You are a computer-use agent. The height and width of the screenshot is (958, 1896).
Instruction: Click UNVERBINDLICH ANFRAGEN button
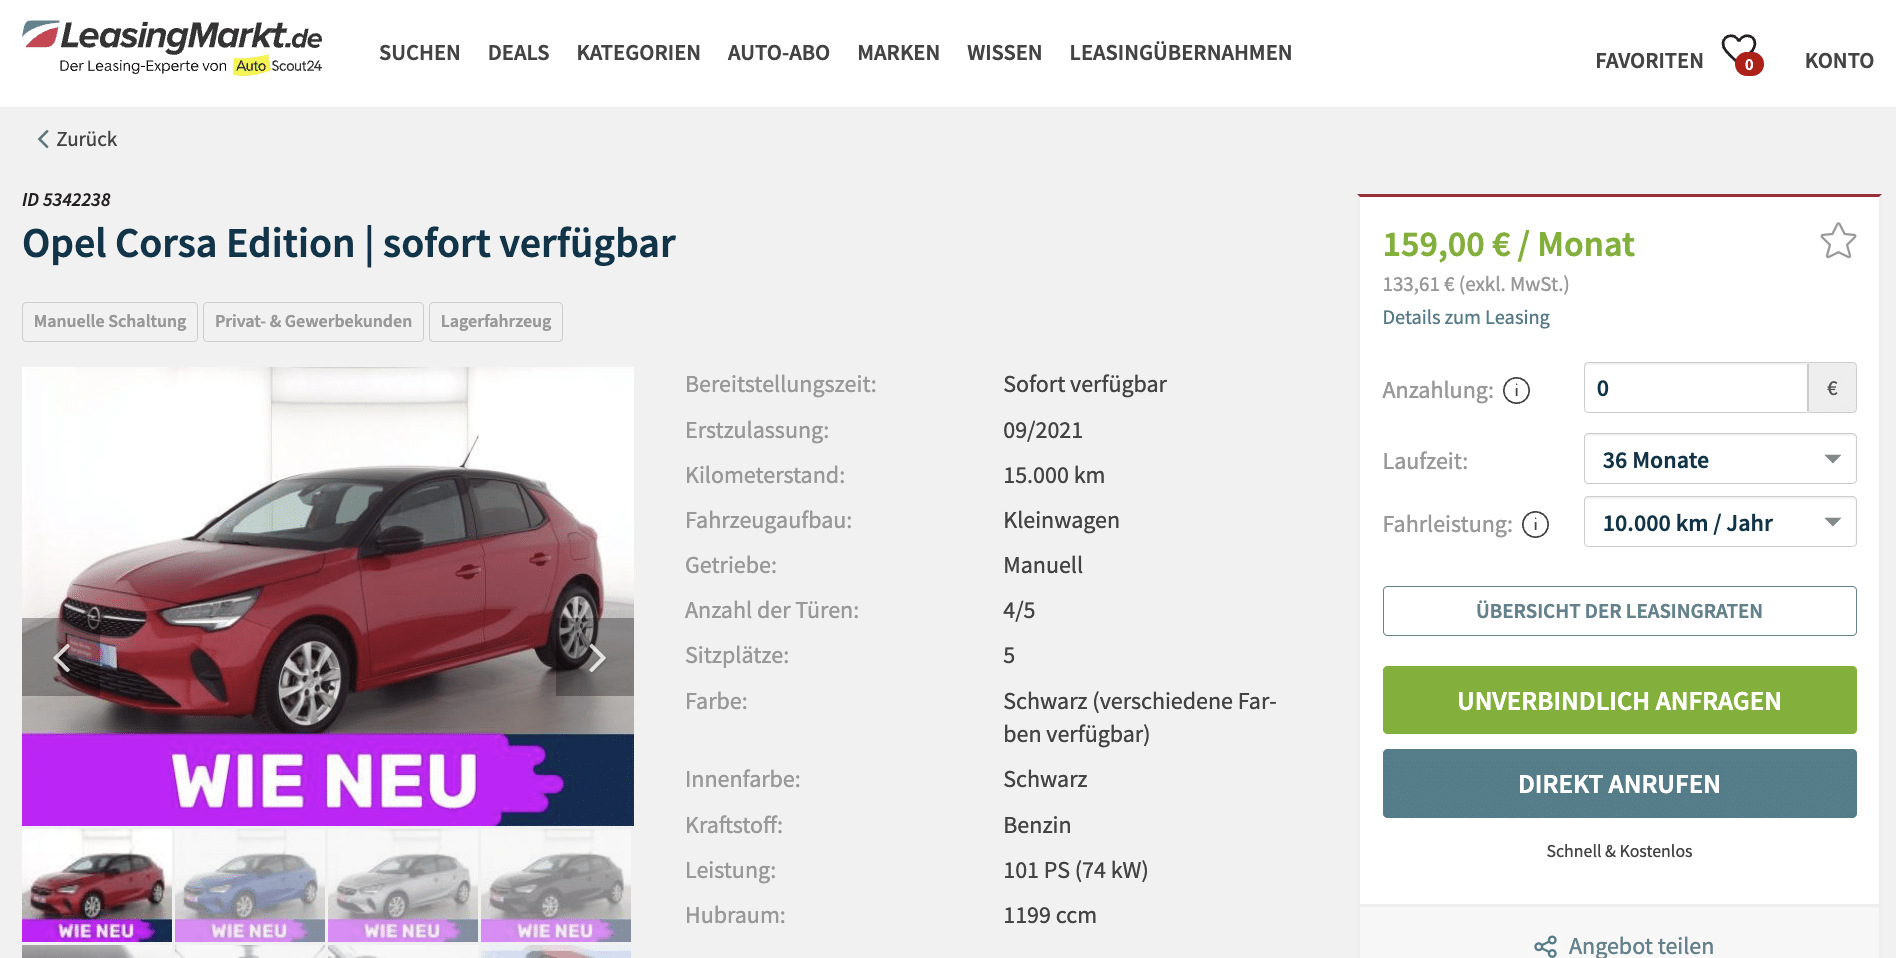pos(1619,700)
